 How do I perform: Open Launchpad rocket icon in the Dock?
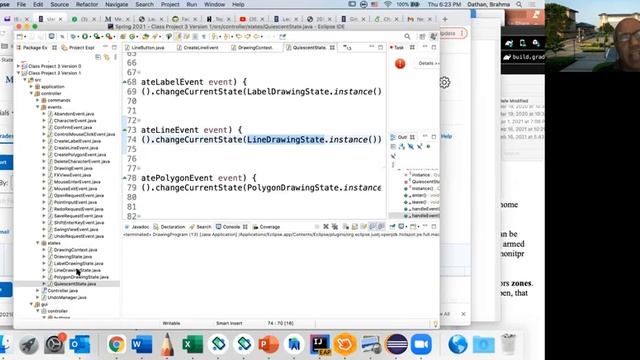point(29,344)
